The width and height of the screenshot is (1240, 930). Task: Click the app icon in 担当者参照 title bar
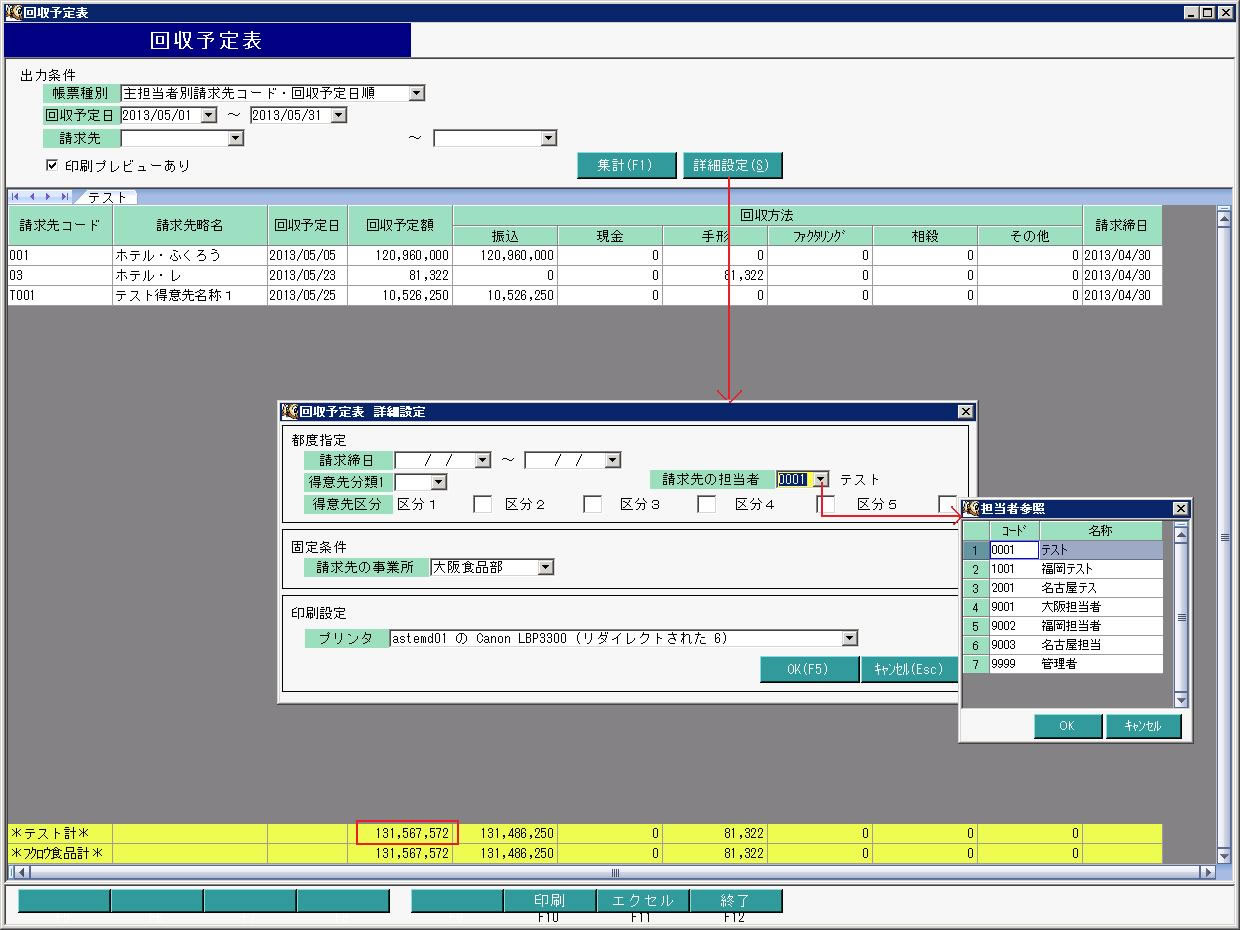[x=971, y=508]
